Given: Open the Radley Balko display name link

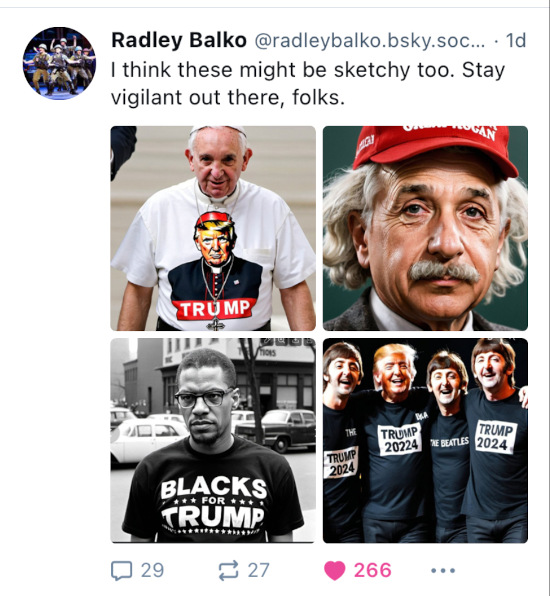Looking at the screenshot, I should tap(179, 40).
